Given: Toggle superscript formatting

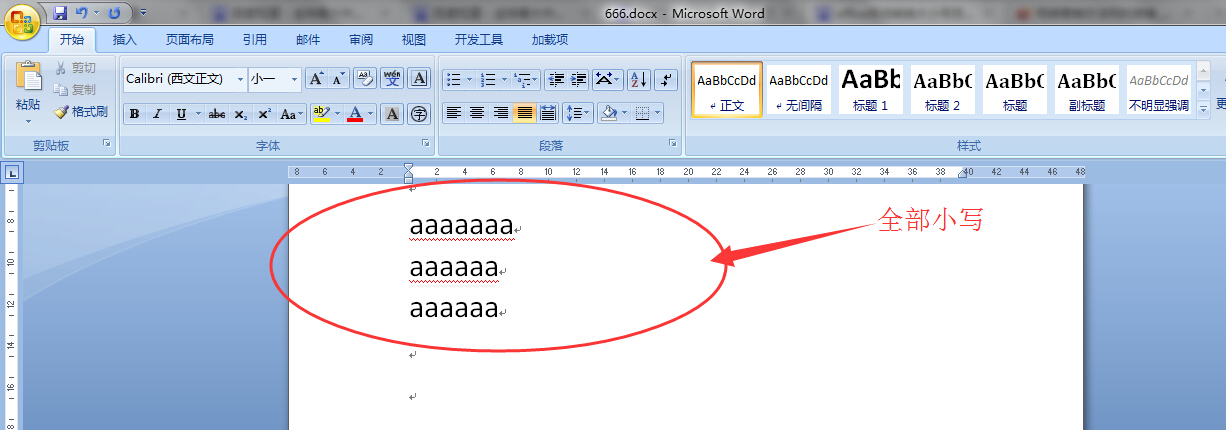Looking at the screenshot, I should [x=264, y=114].
